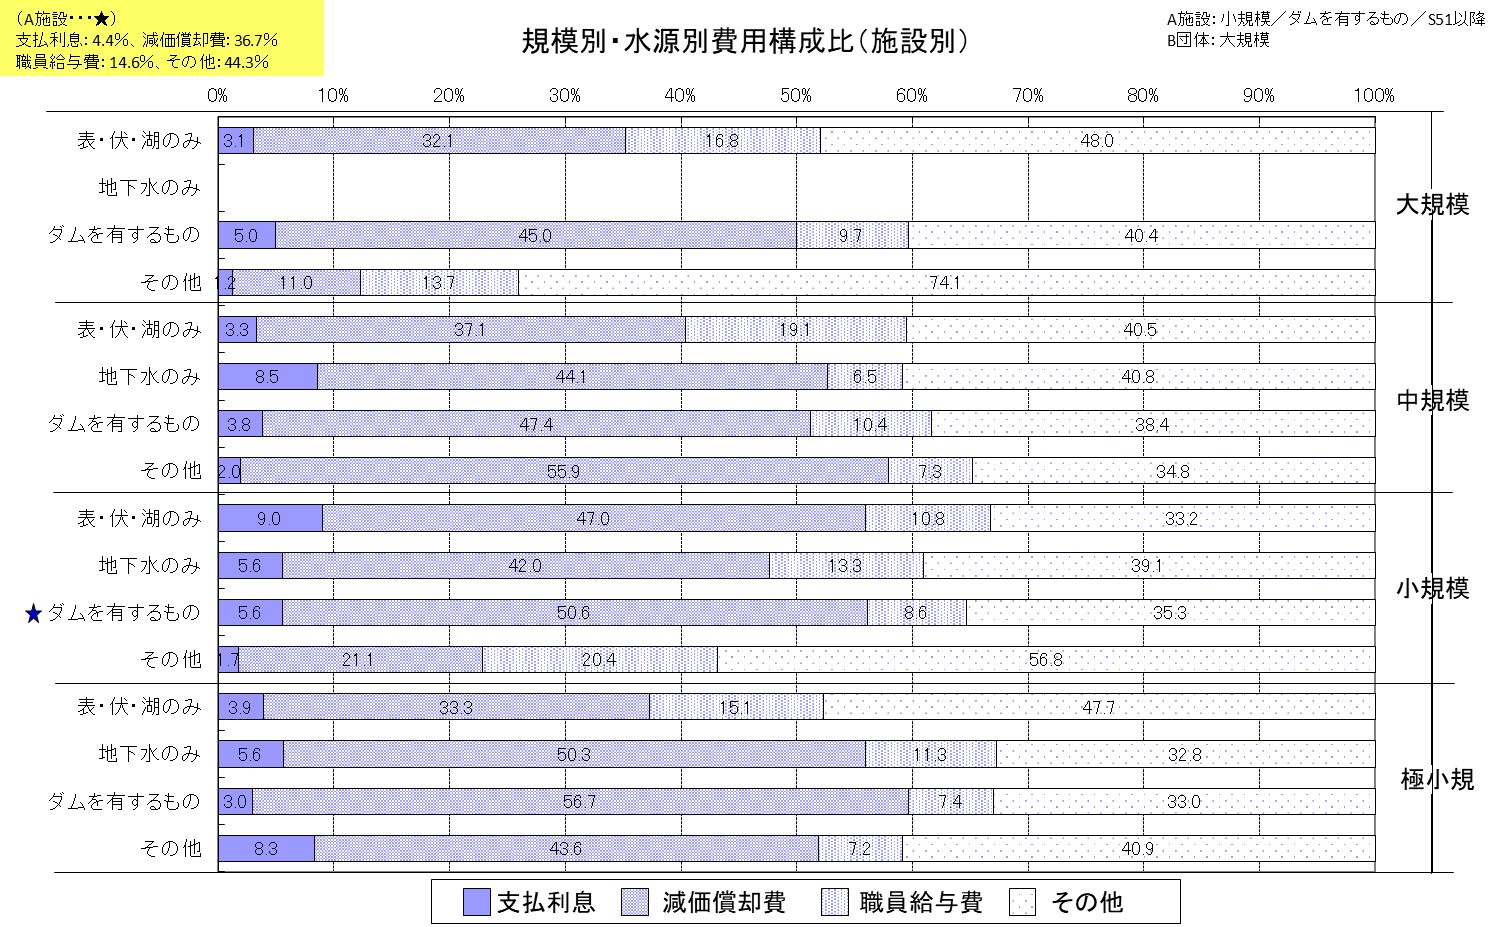
Task: Select the chart title 規模別・水源別費用構成比
Action: point(745,41)
